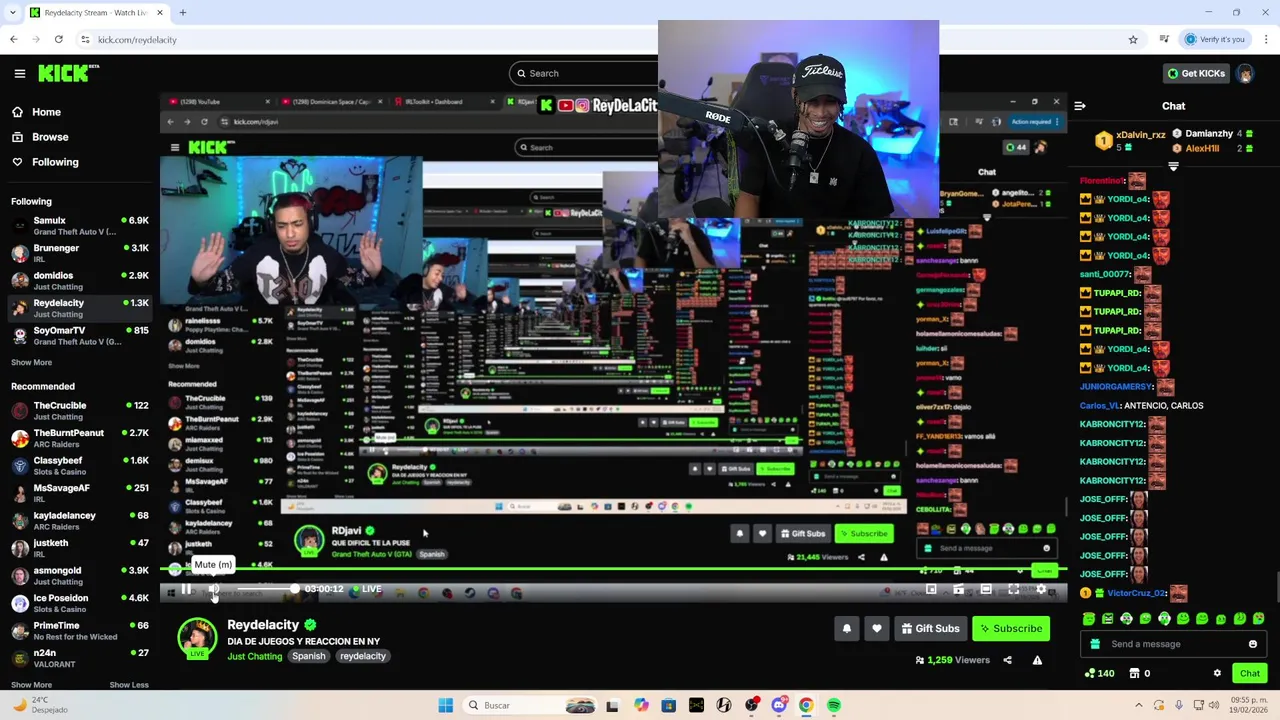Click first quick emote in chat
This screenshot has height=720, width=1280.
1089,619
